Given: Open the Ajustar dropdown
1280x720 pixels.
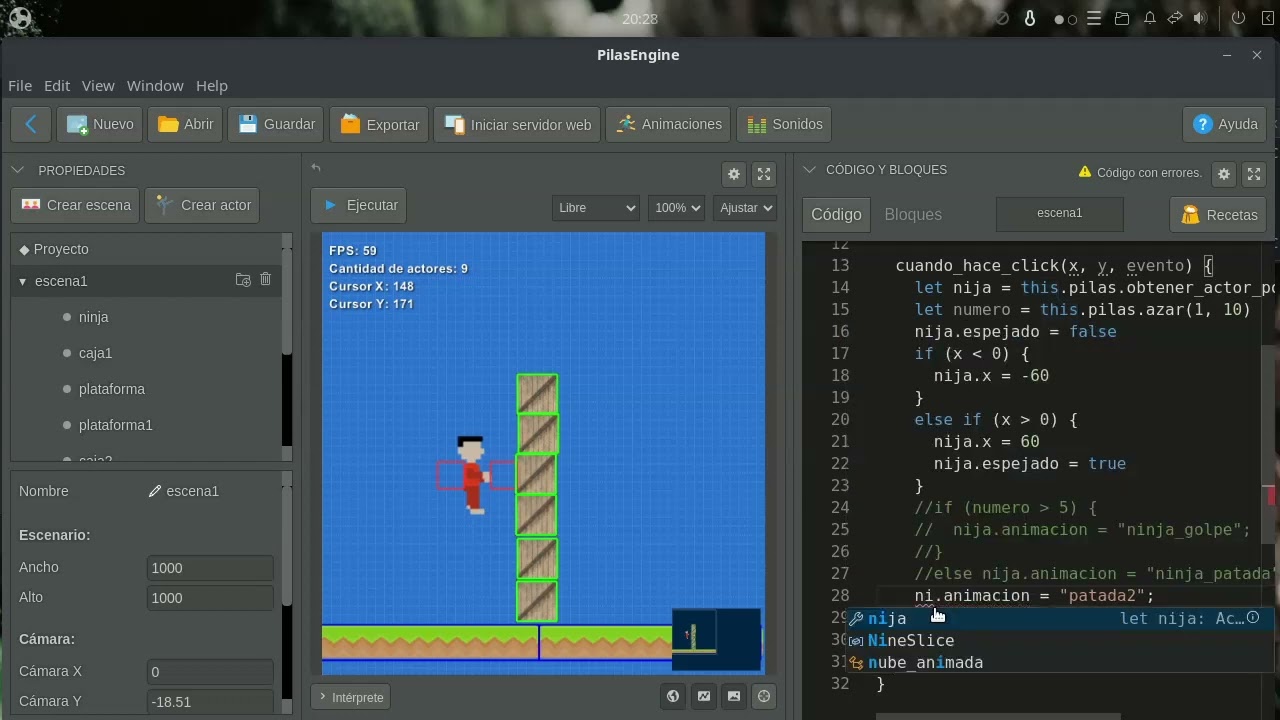Looking at the screenshot, I should point(745,207).
